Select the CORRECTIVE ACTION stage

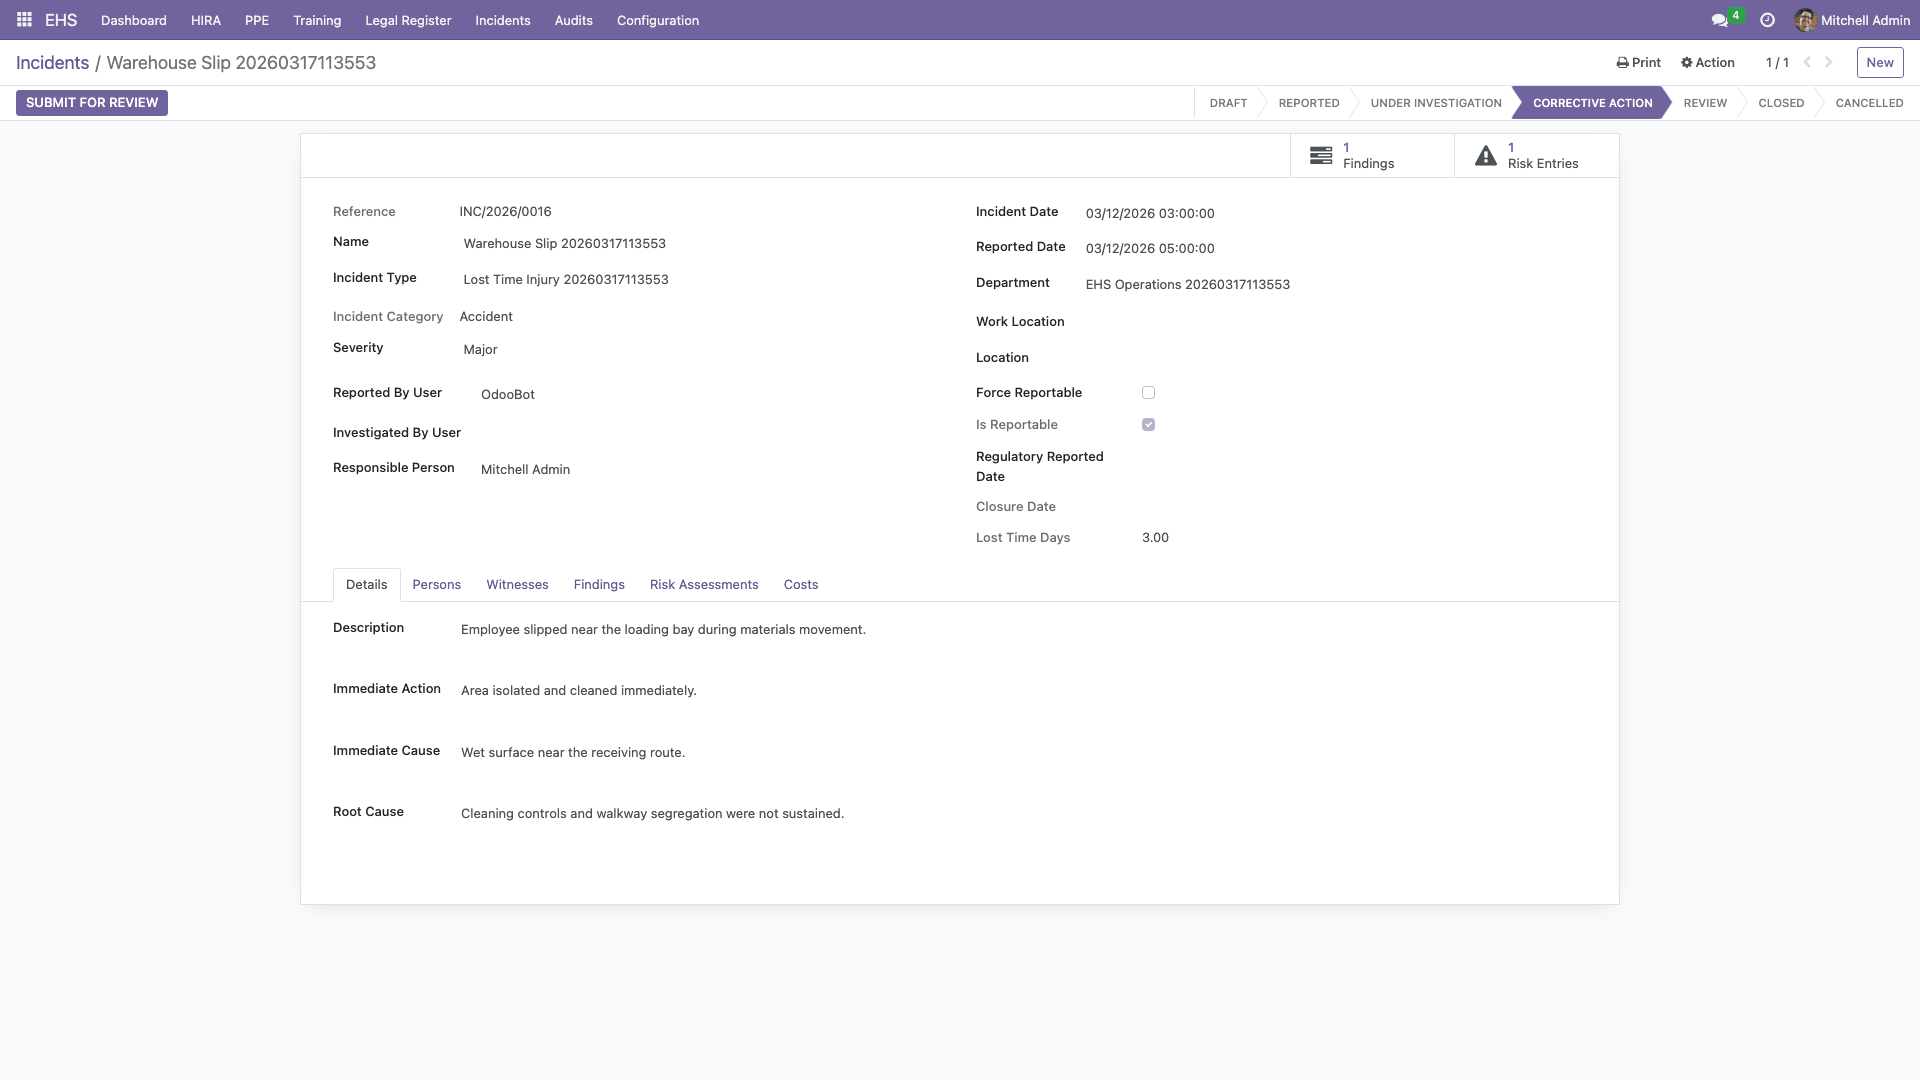pyautogui.click(x=1592, y=102)
